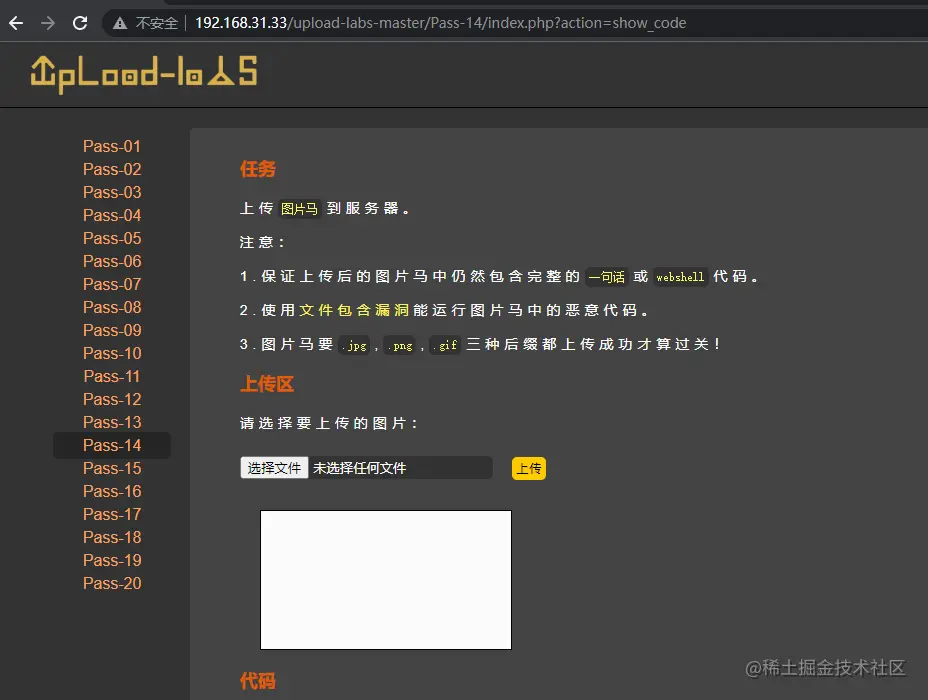Open Pass-04 in the sidebar
Image resolution: width=928 pixels, height=700 pixels.
[112, 215]
